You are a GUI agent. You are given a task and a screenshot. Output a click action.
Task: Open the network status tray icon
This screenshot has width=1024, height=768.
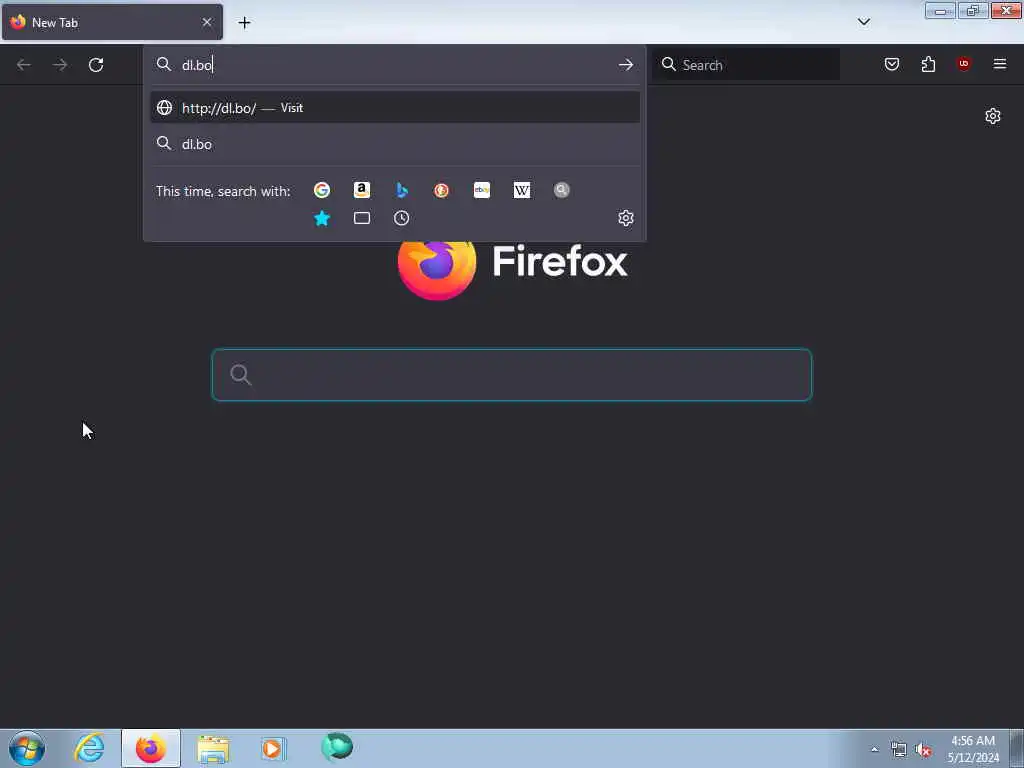[x=899, y=750]
